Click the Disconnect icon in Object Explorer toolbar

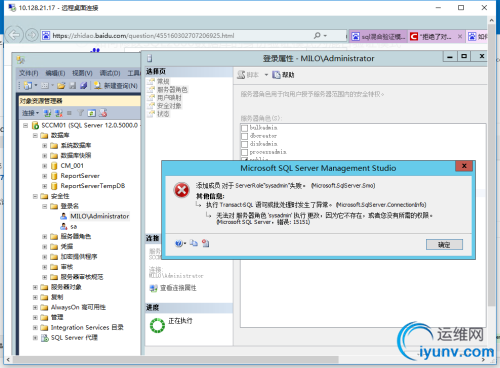click(x=59, y=113)
